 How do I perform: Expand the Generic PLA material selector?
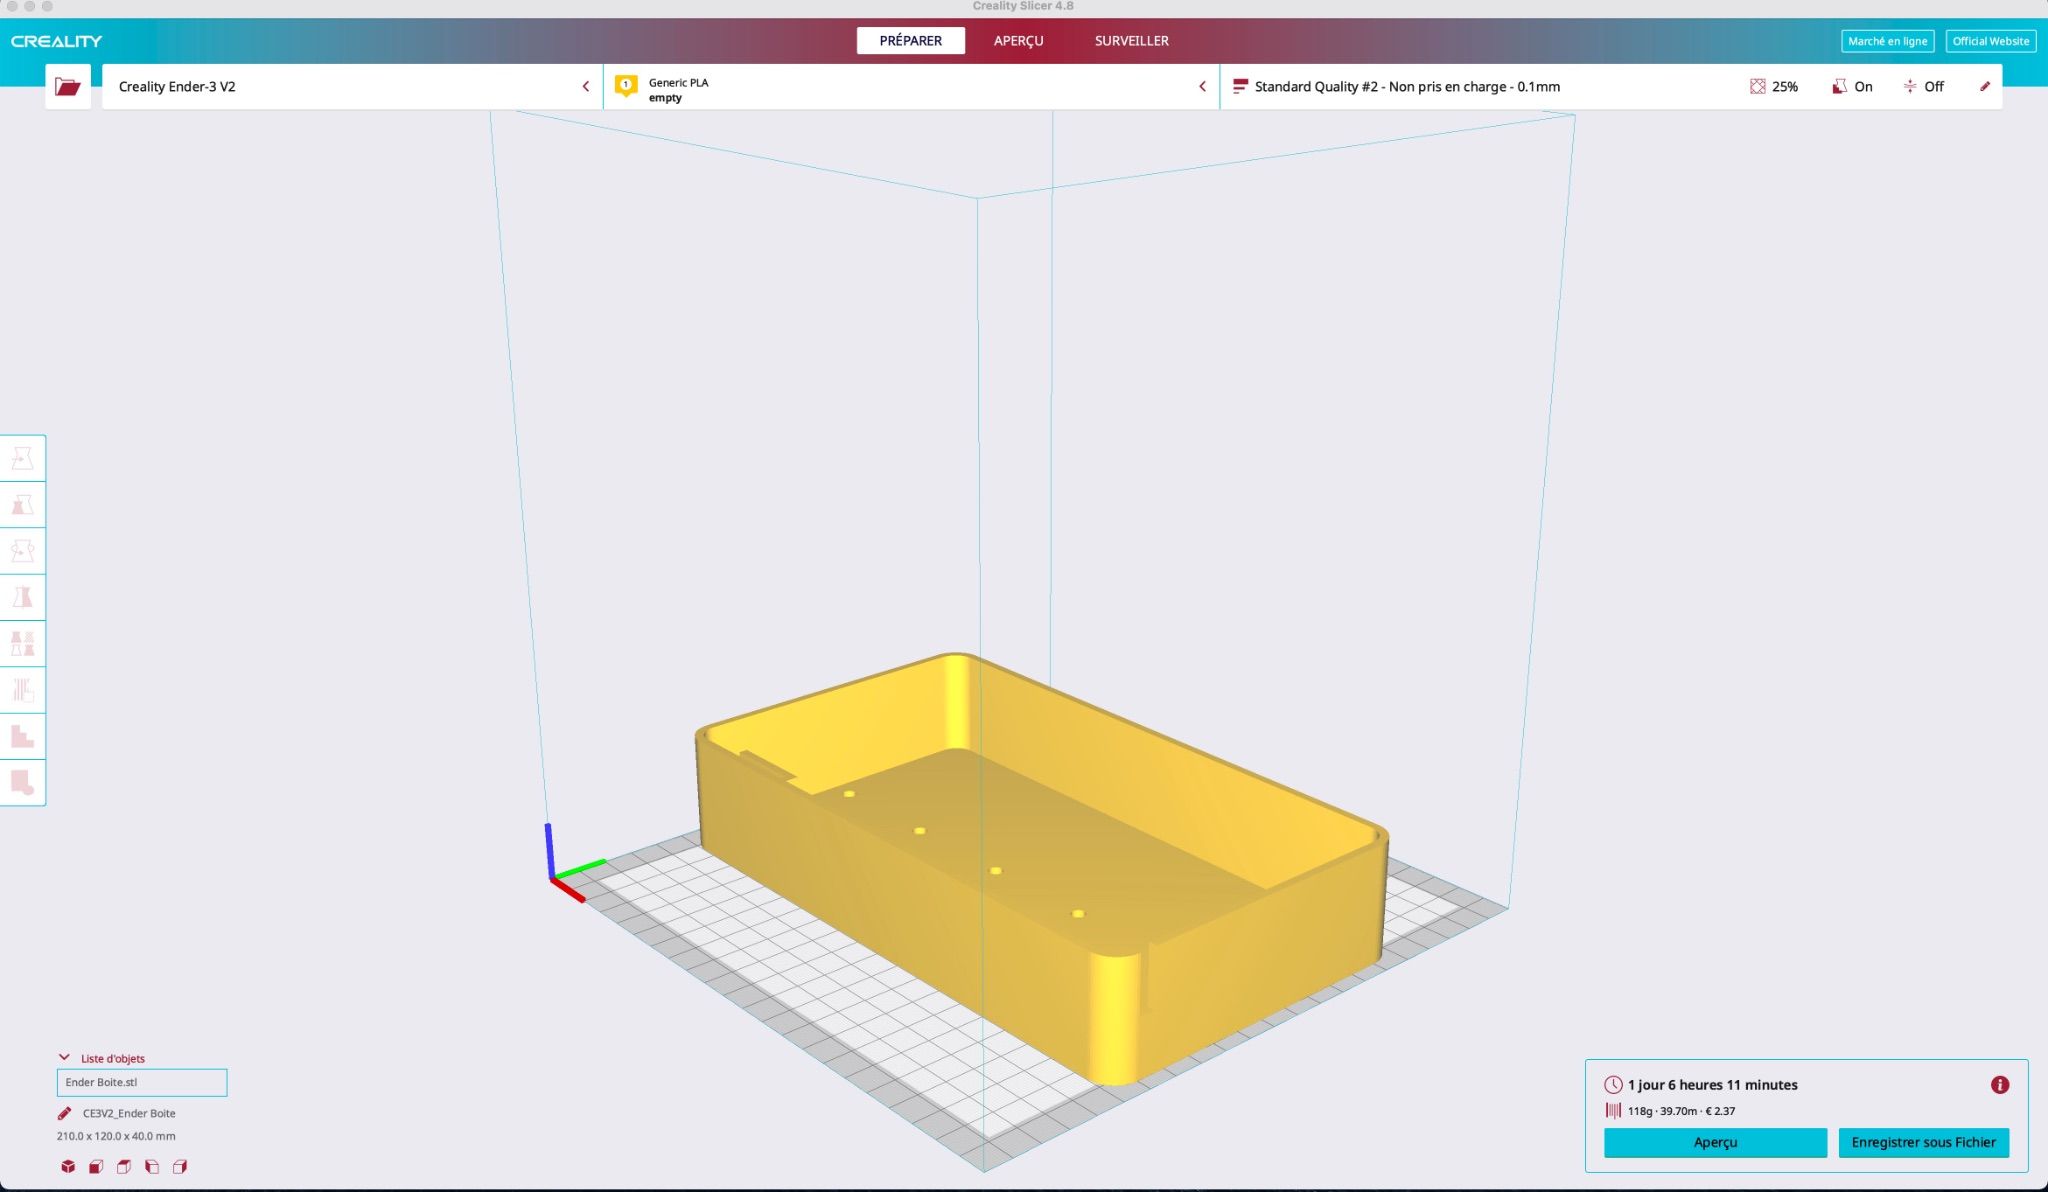pyautogui.click(x=910, y=87)
